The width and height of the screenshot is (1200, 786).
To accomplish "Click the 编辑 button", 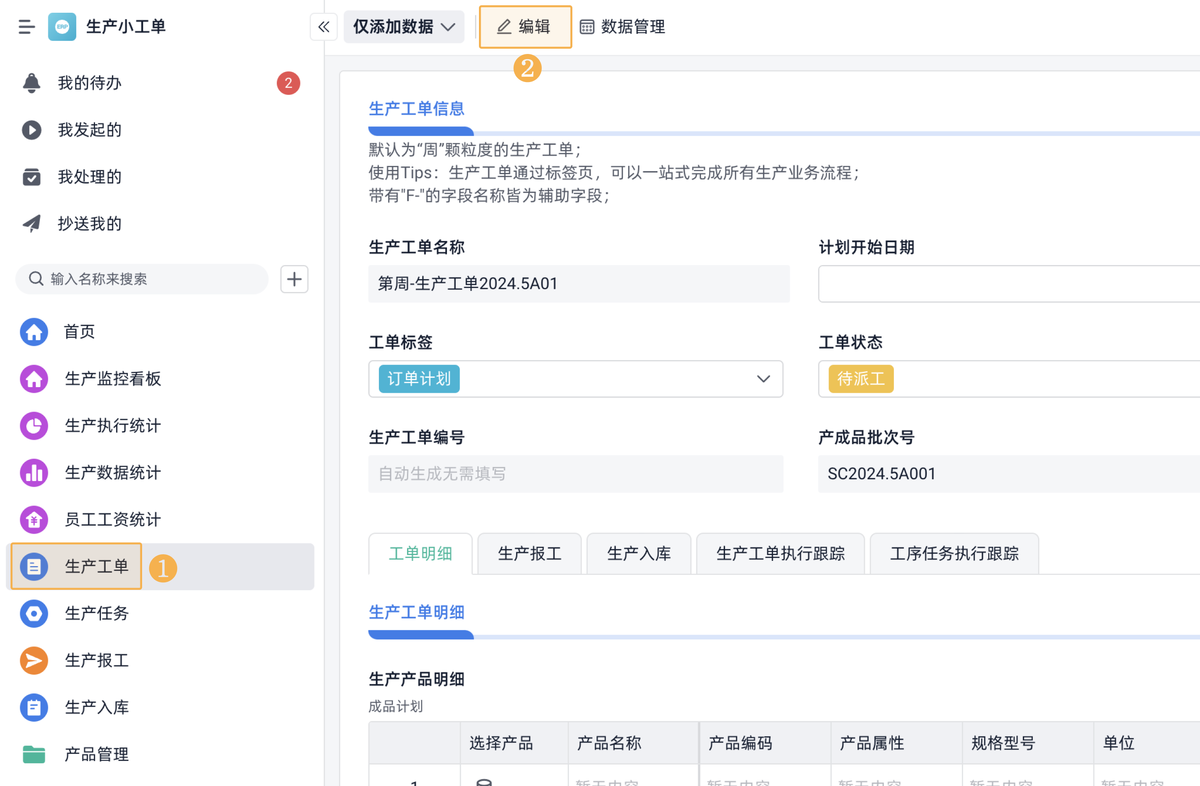I will pyautogui.click(x=525, y=27).
